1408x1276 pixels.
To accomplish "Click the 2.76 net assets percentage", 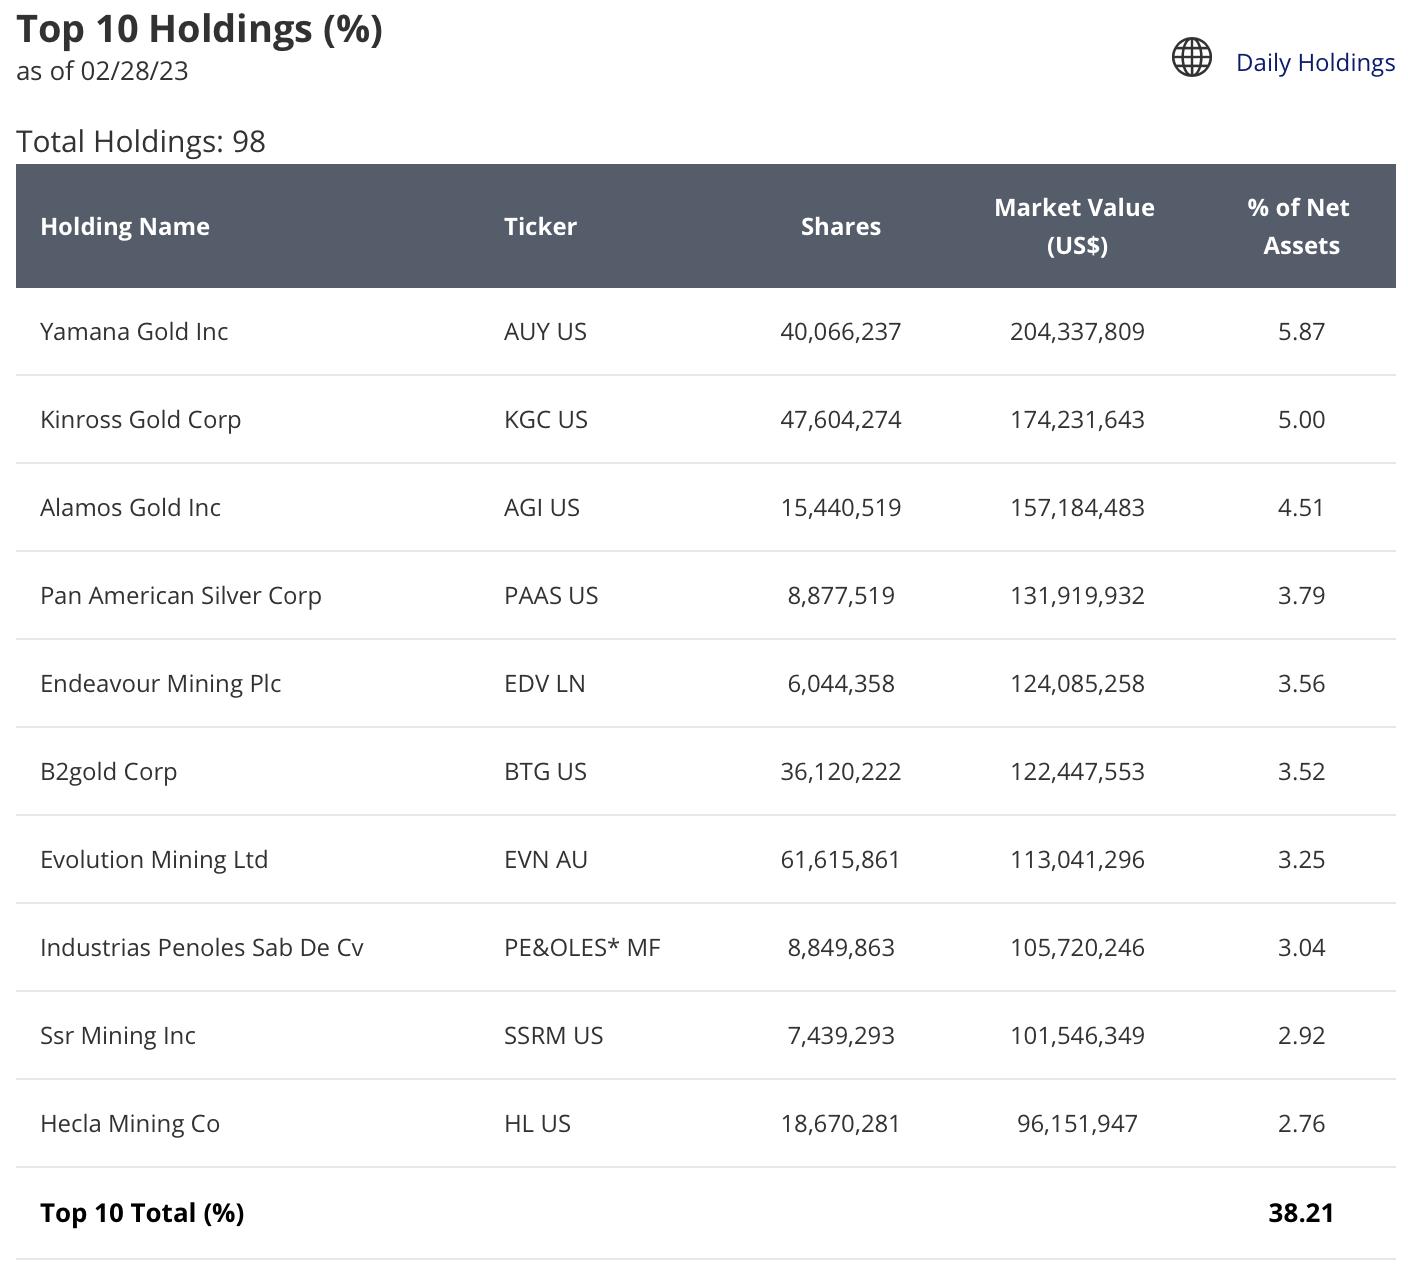I will [x=1301, y=1123].
